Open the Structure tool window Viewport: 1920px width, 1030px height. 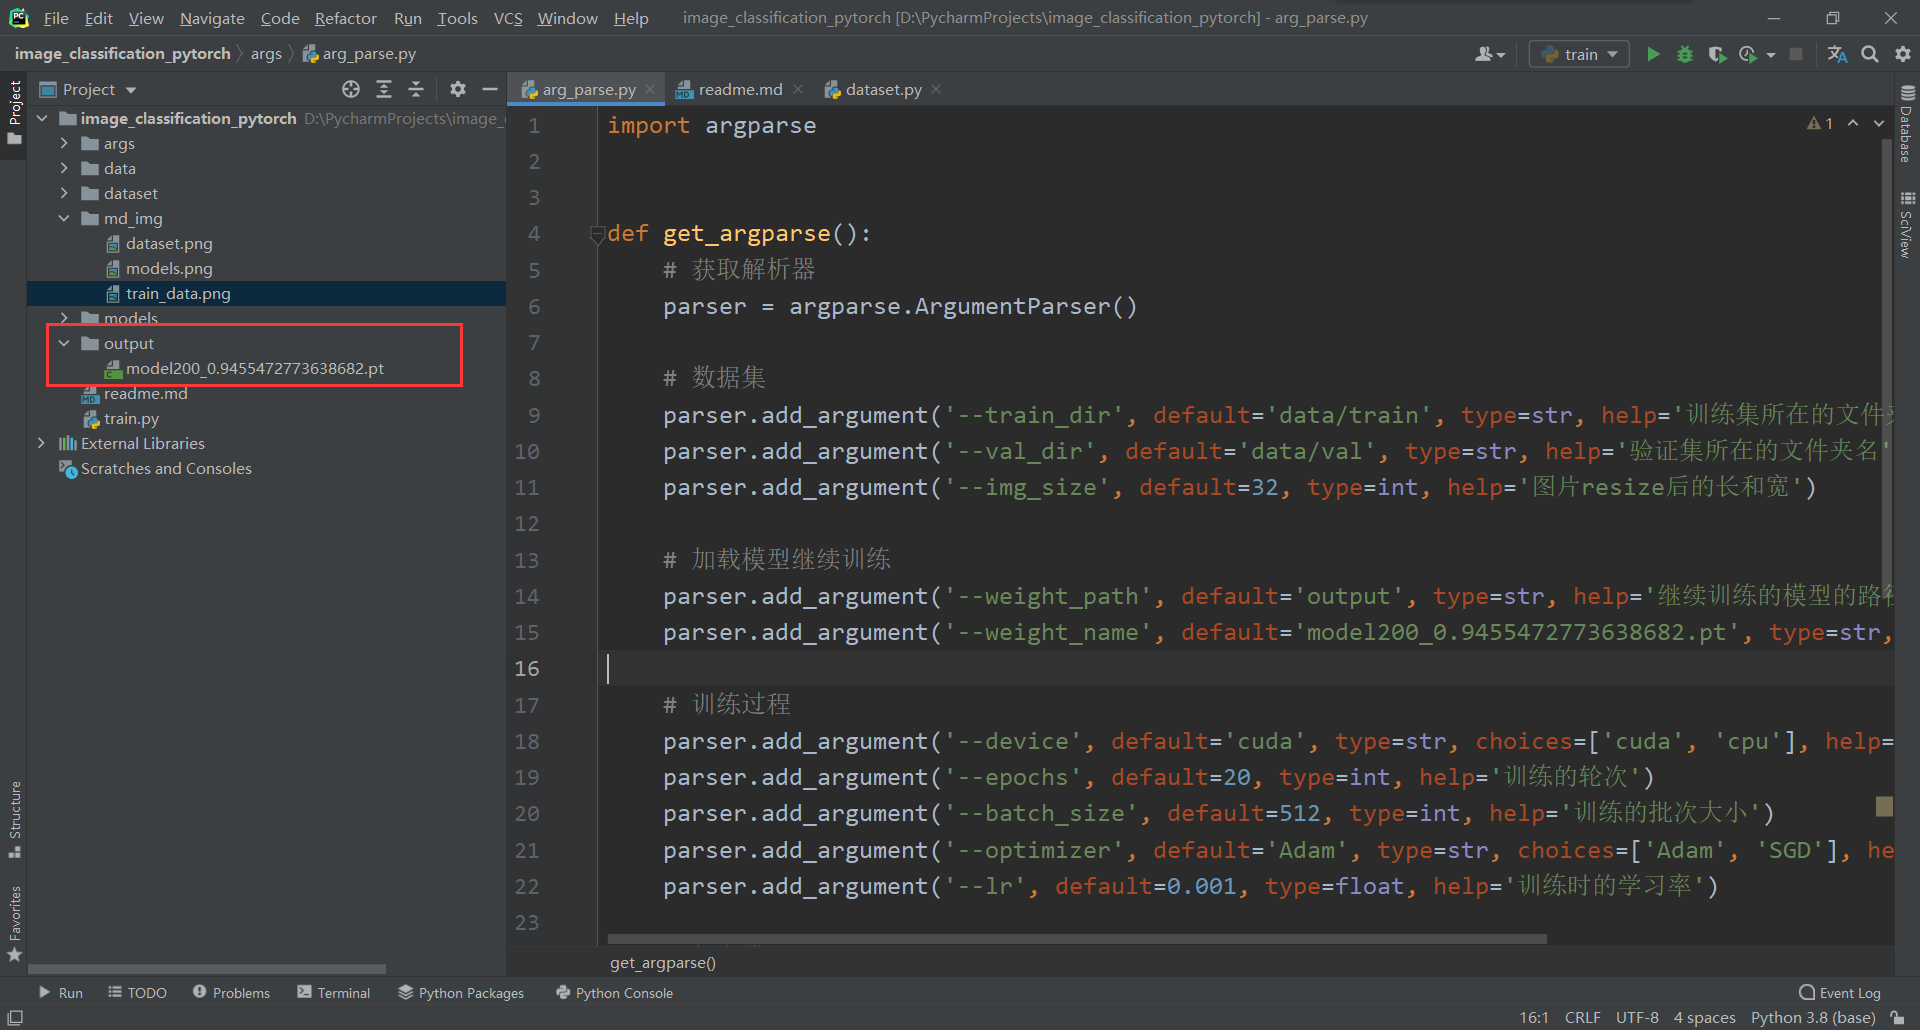pos(15,819)
